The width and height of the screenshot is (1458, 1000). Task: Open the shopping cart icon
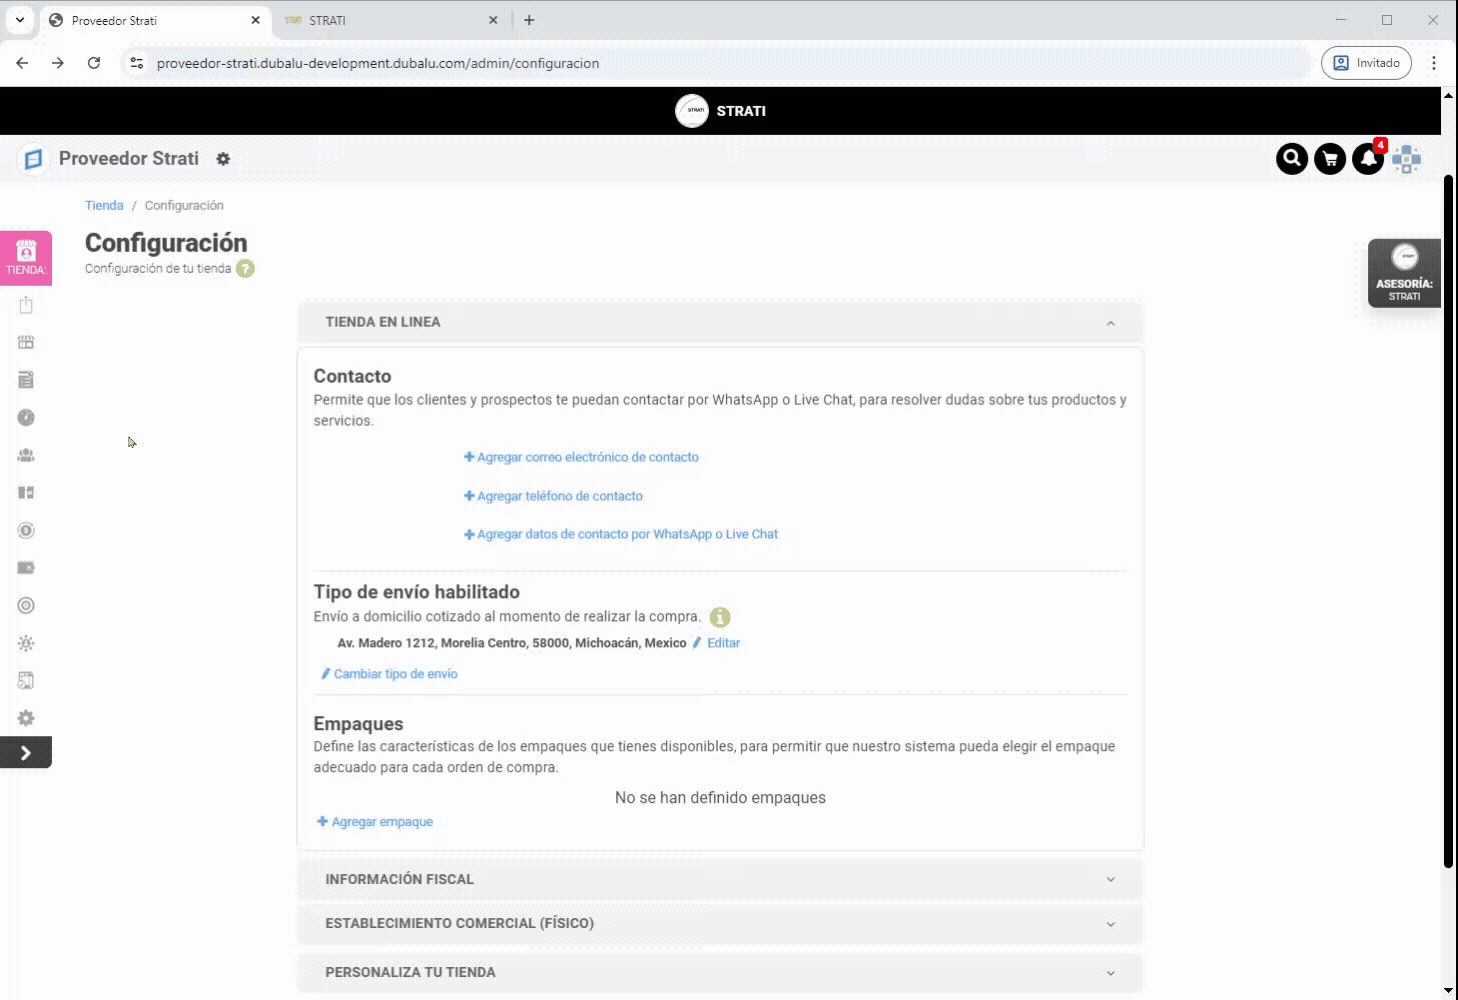click(x=1329, y=159)
